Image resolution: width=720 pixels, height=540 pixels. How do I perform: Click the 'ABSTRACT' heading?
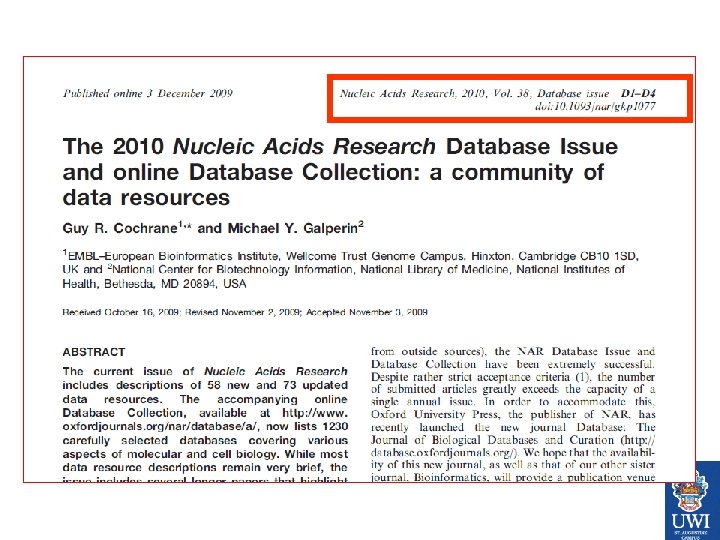tap(94, 352)
